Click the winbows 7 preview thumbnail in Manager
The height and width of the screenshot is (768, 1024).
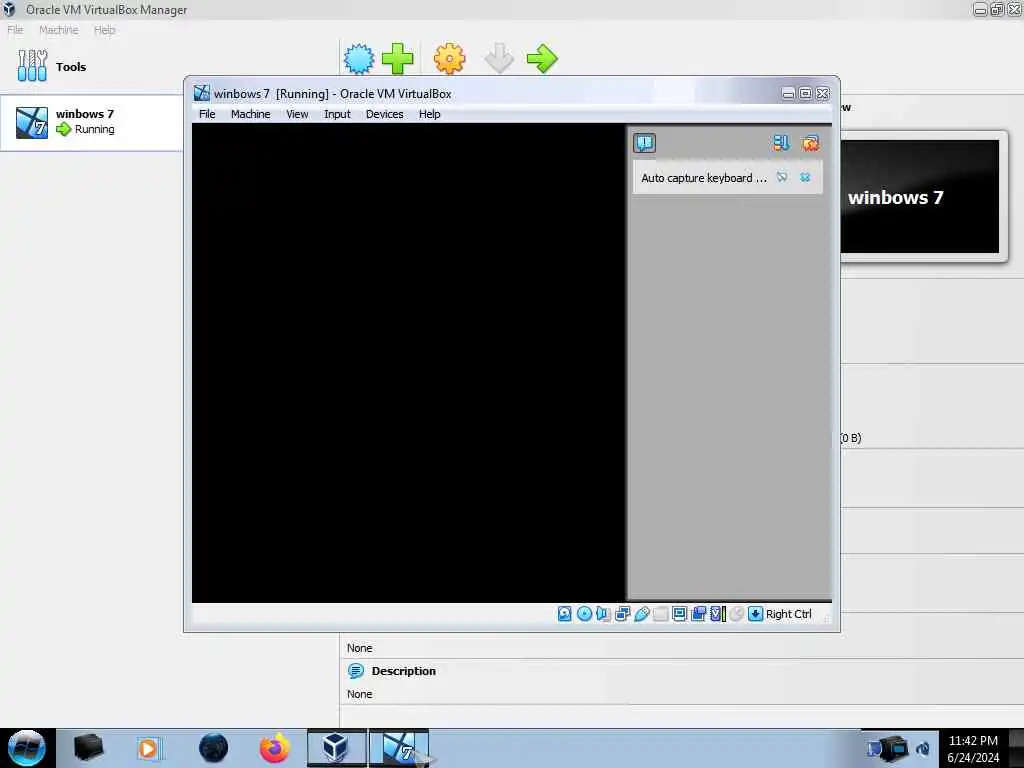[920, 196]
